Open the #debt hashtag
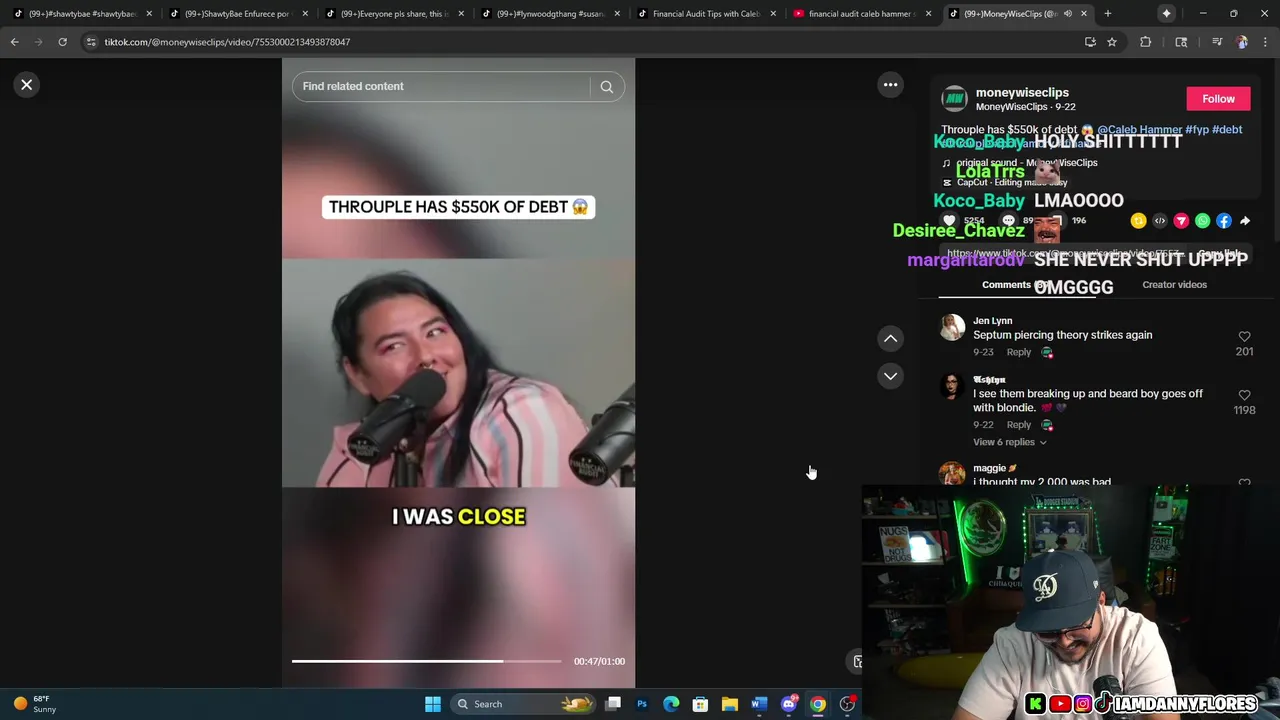This screenshot has height=720, width=1280. (x=1227, y=130)
